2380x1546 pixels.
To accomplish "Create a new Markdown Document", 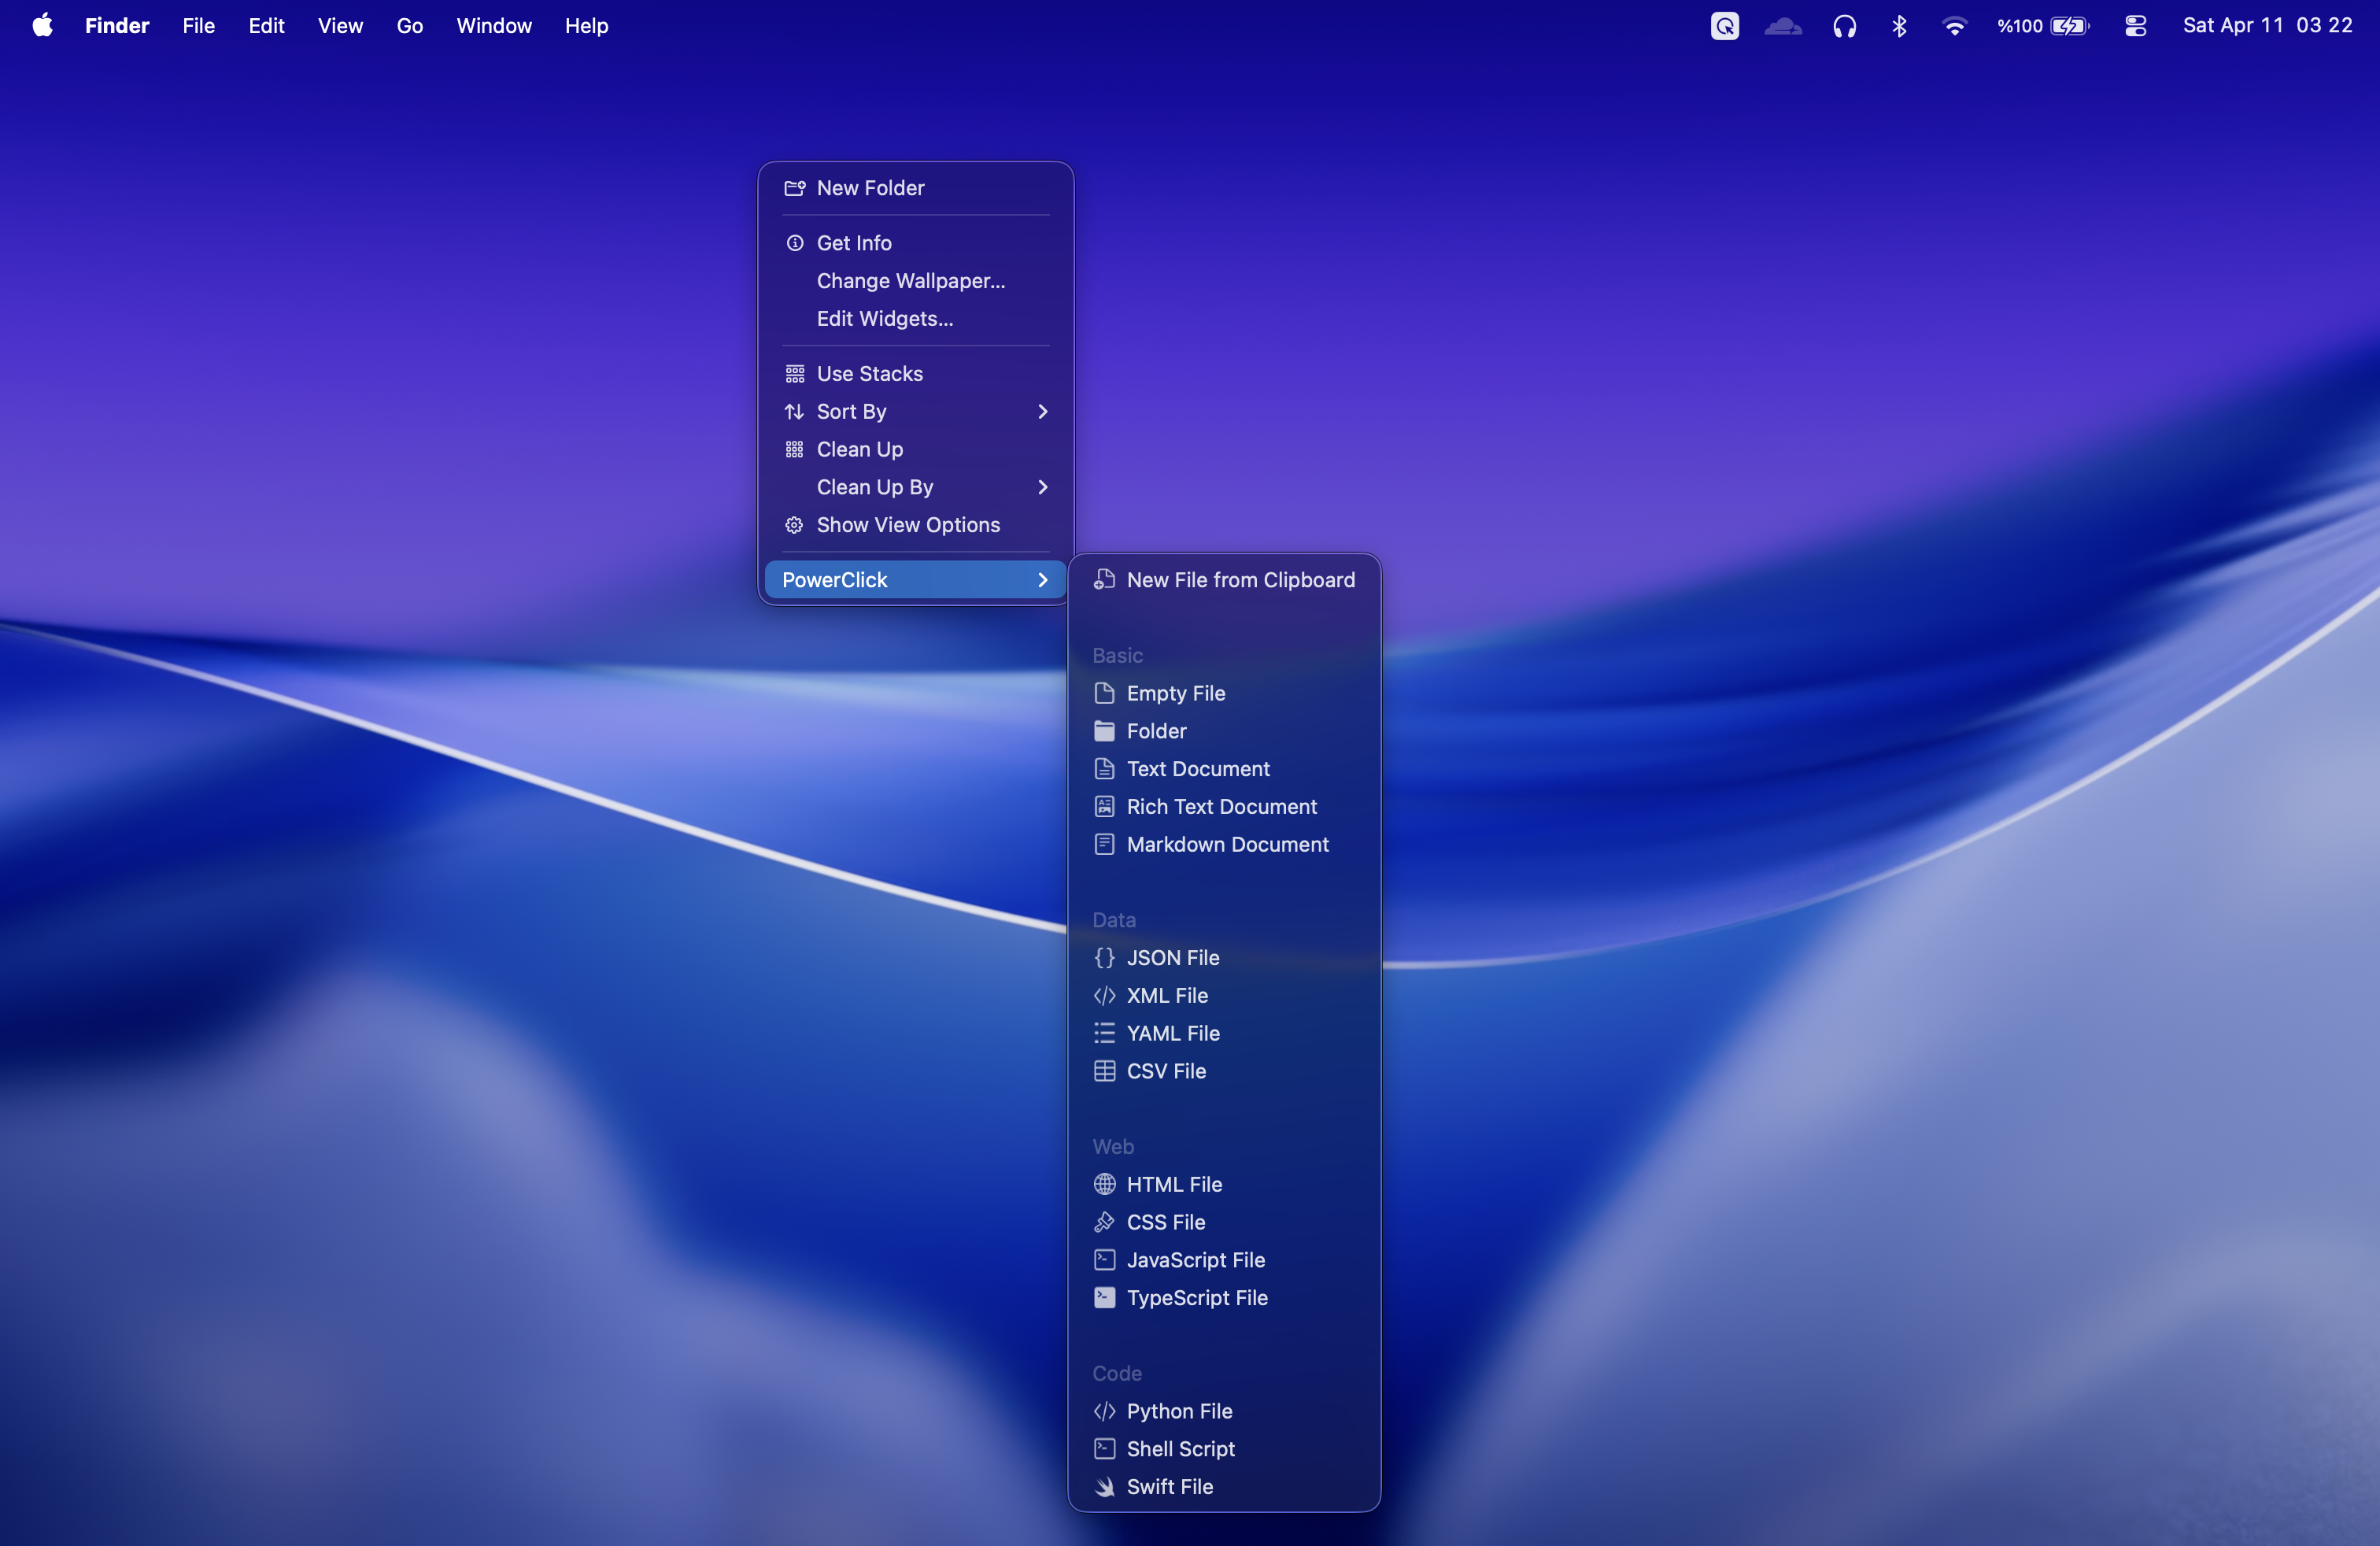I will pyautogui.click(x=1227, y=844).
